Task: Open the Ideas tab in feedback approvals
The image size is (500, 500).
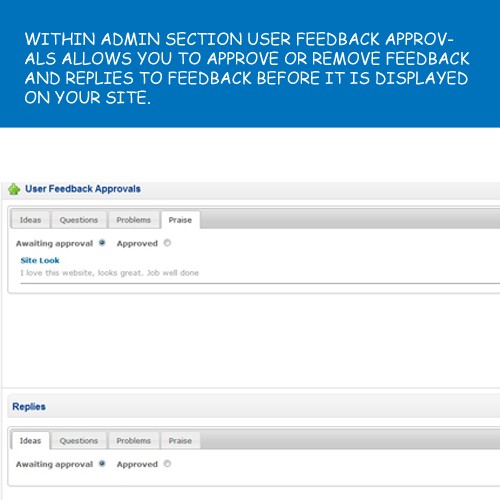Action: coord(30,220)
